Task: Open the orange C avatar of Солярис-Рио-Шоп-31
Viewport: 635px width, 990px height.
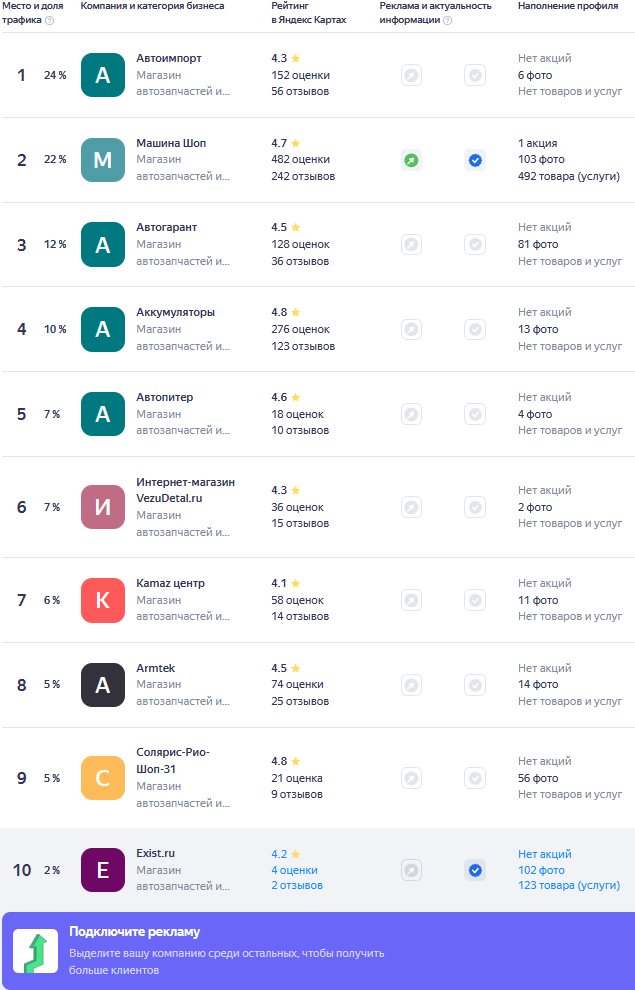Action: click(103, 778)
